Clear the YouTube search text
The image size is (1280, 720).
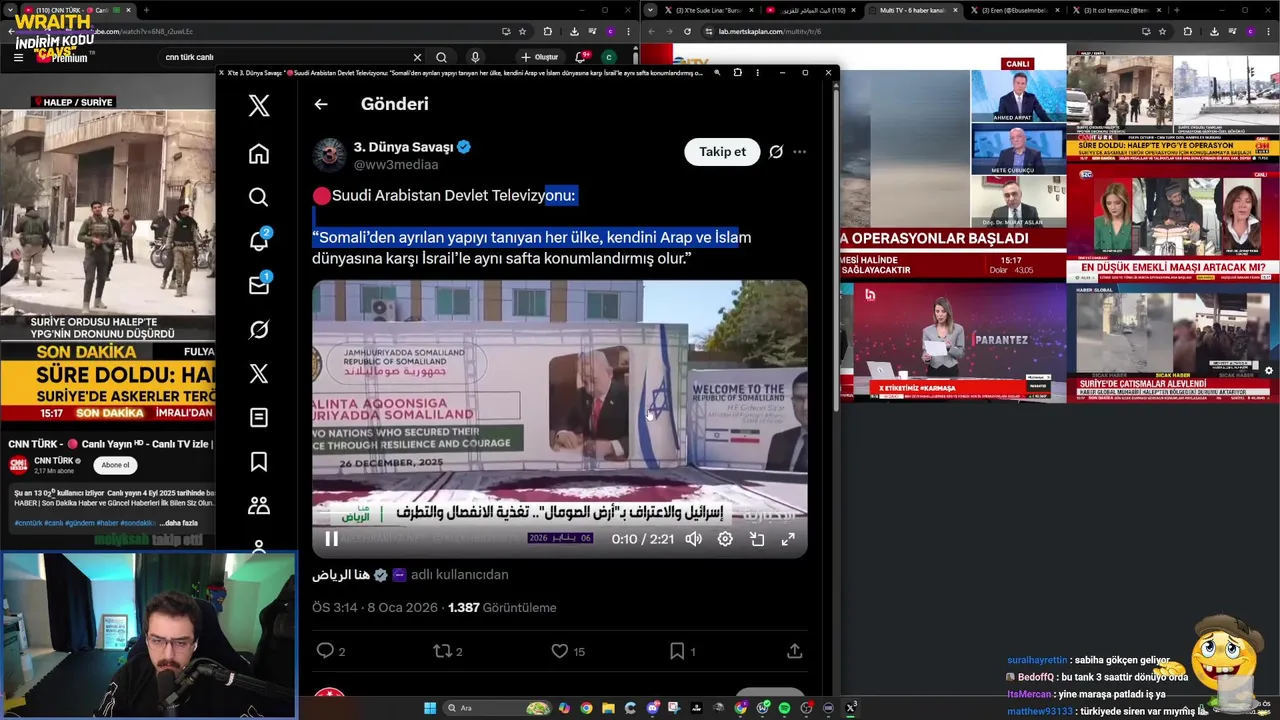point(416,57)
